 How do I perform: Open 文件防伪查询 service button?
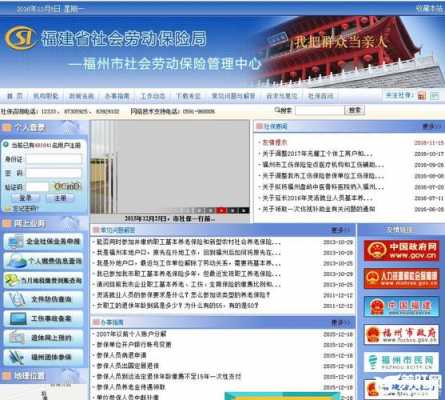tap(43, 299)
